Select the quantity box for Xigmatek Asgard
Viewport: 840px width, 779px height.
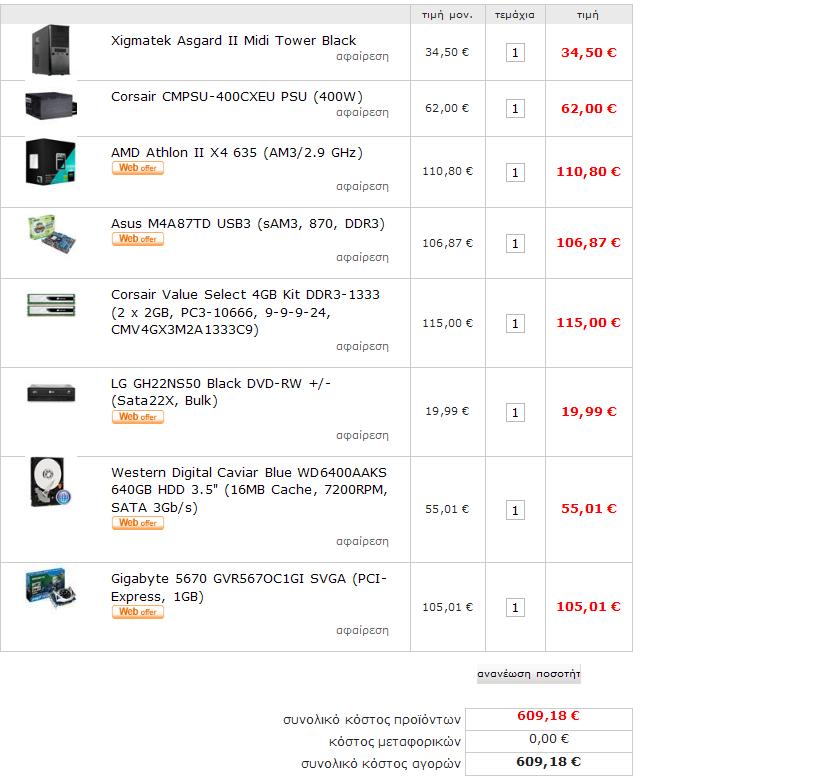pos(515,53)
